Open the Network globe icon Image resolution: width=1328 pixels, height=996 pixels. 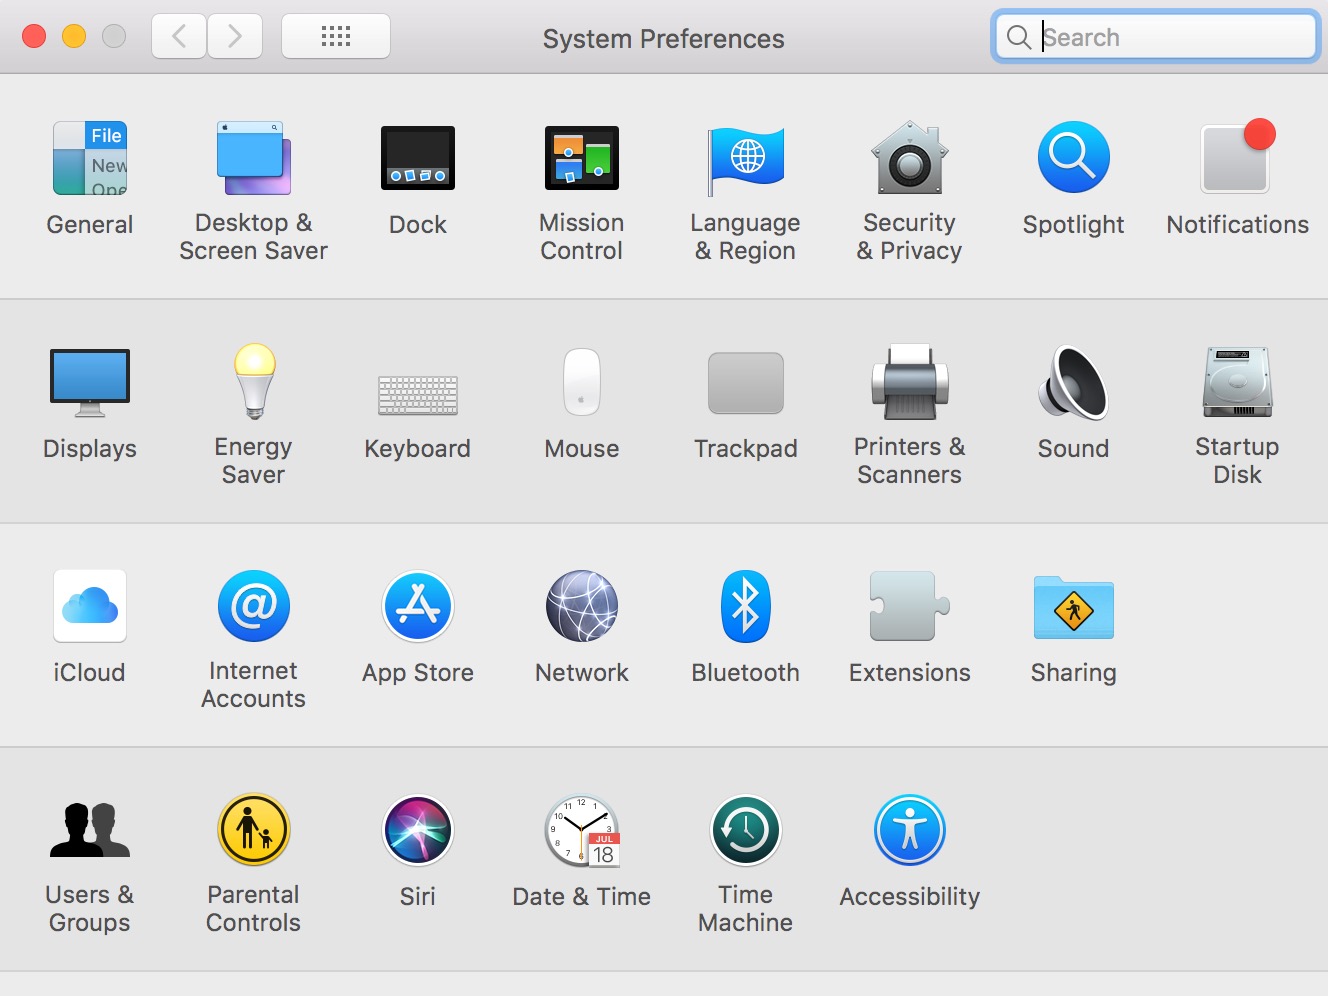click(x=582, y=606)
